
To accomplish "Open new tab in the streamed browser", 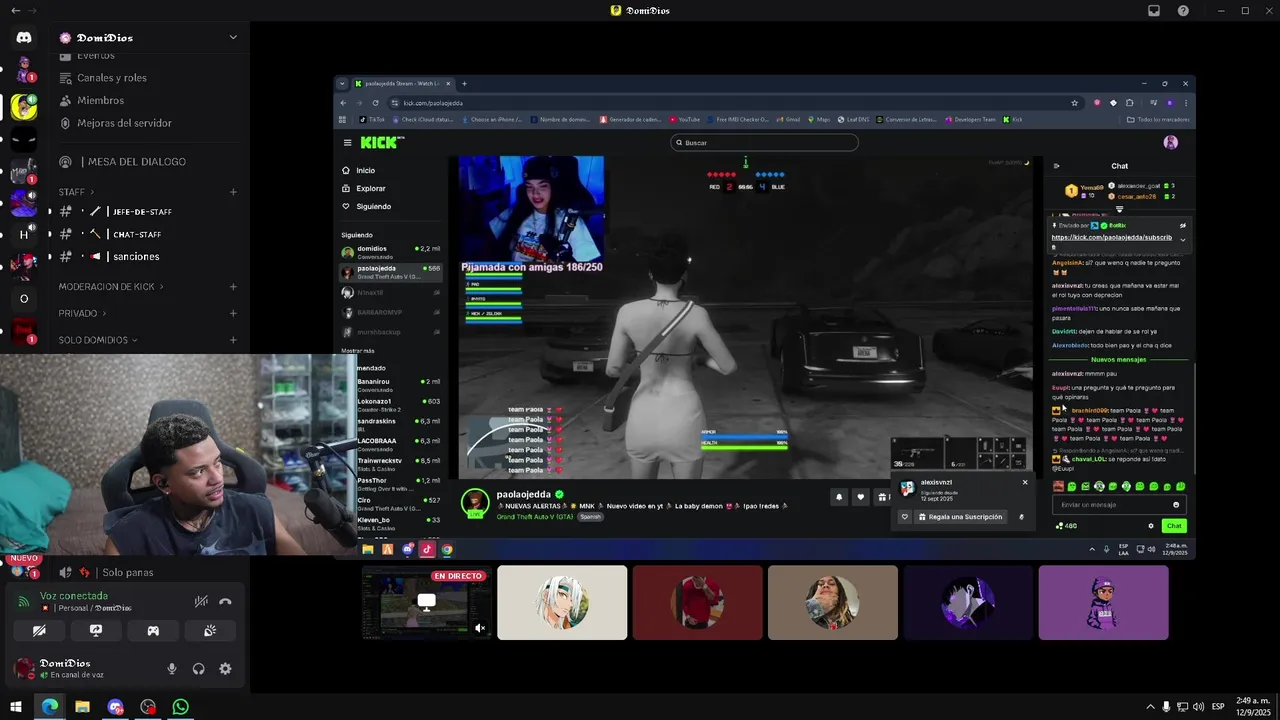I will 464,84.
